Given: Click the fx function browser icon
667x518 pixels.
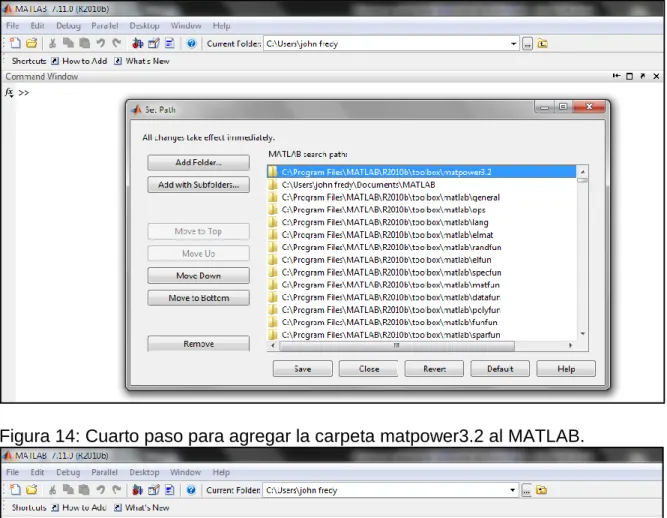Looking at the screenshot, I should click(x=9, y=92).
